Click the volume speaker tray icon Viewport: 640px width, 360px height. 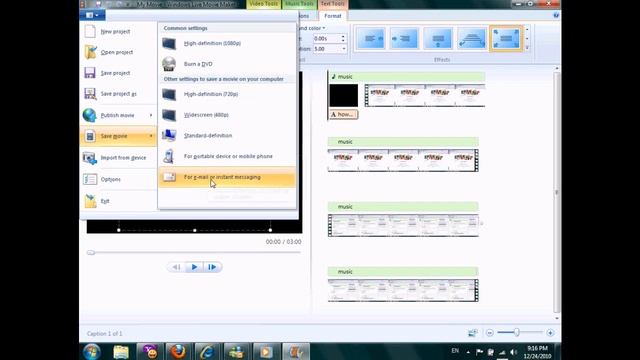click(x=513, y=352)
